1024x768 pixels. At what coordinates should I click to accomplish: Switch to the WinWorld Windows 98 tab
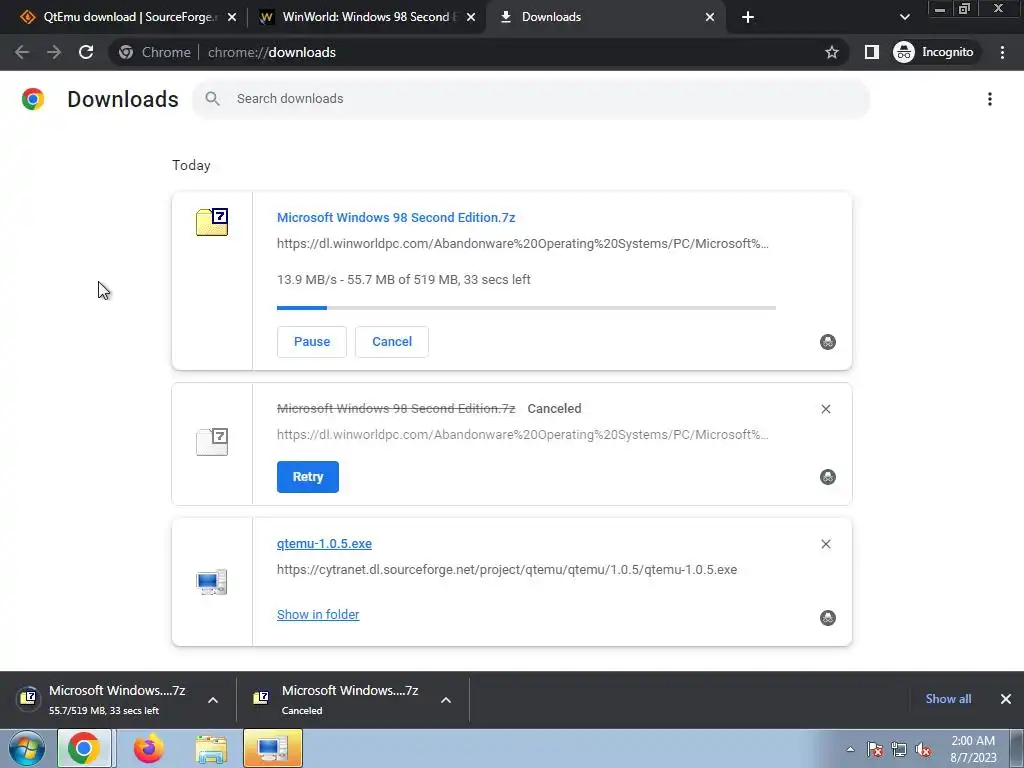click(359, 17)
